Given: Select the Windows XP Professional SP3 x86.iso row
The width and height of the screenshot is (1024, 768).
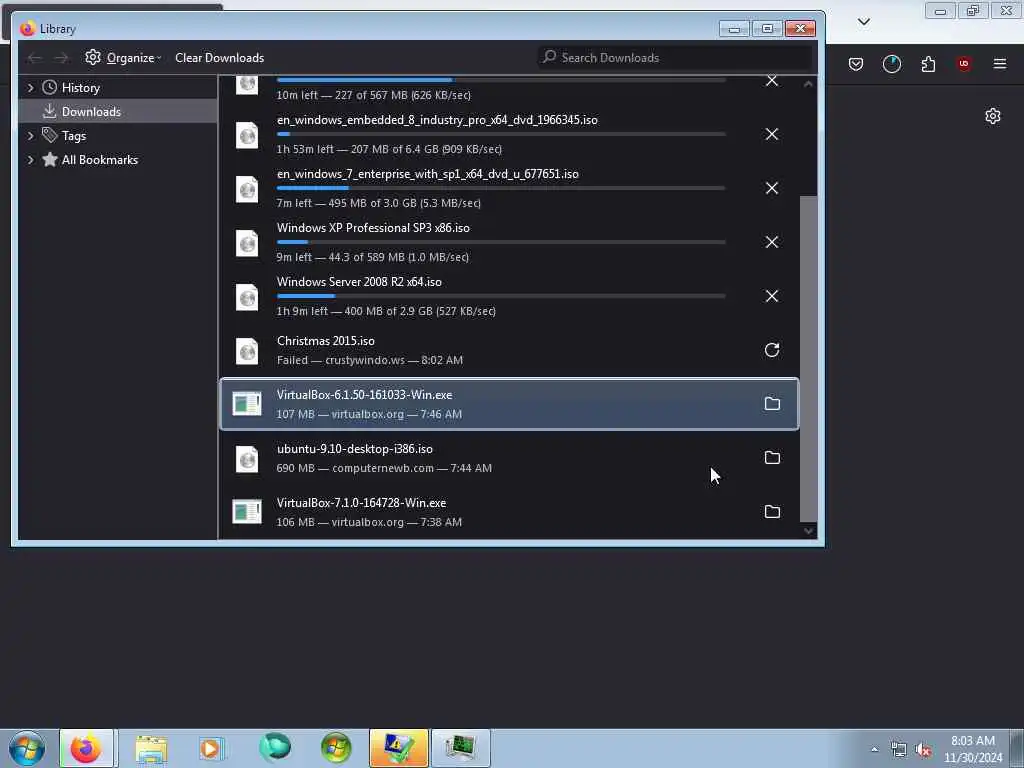Looking at the screenshot, I should pyautogui.click(x=509, y=242).
